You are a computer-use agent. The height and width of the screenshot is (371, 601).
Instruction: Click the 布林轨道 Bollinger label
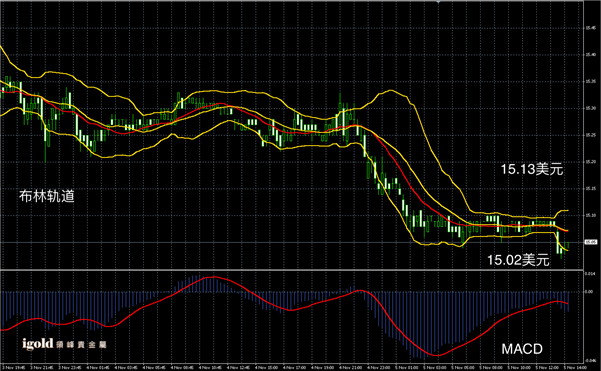click(x=47, y=196)
